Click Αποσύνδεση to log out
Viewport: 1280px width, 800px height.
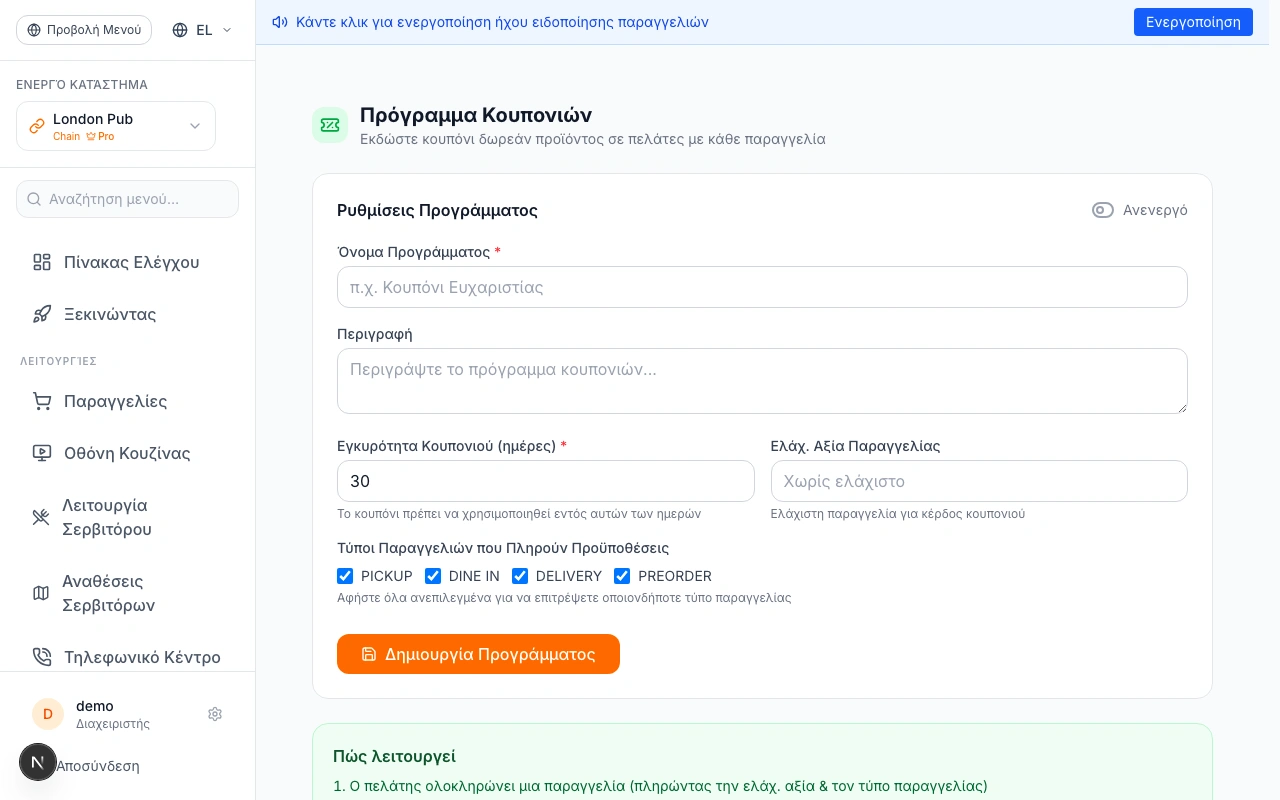[98, 766]
